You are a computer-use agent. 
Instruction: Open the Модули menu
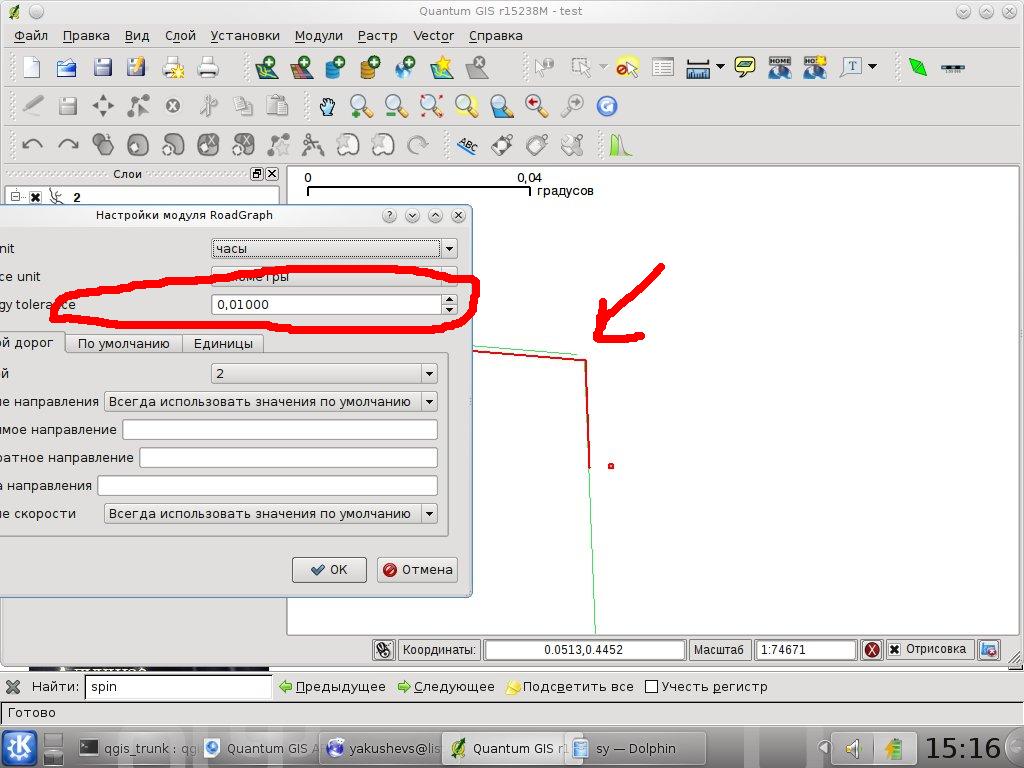pyautogui.click(x=319, y=36)
